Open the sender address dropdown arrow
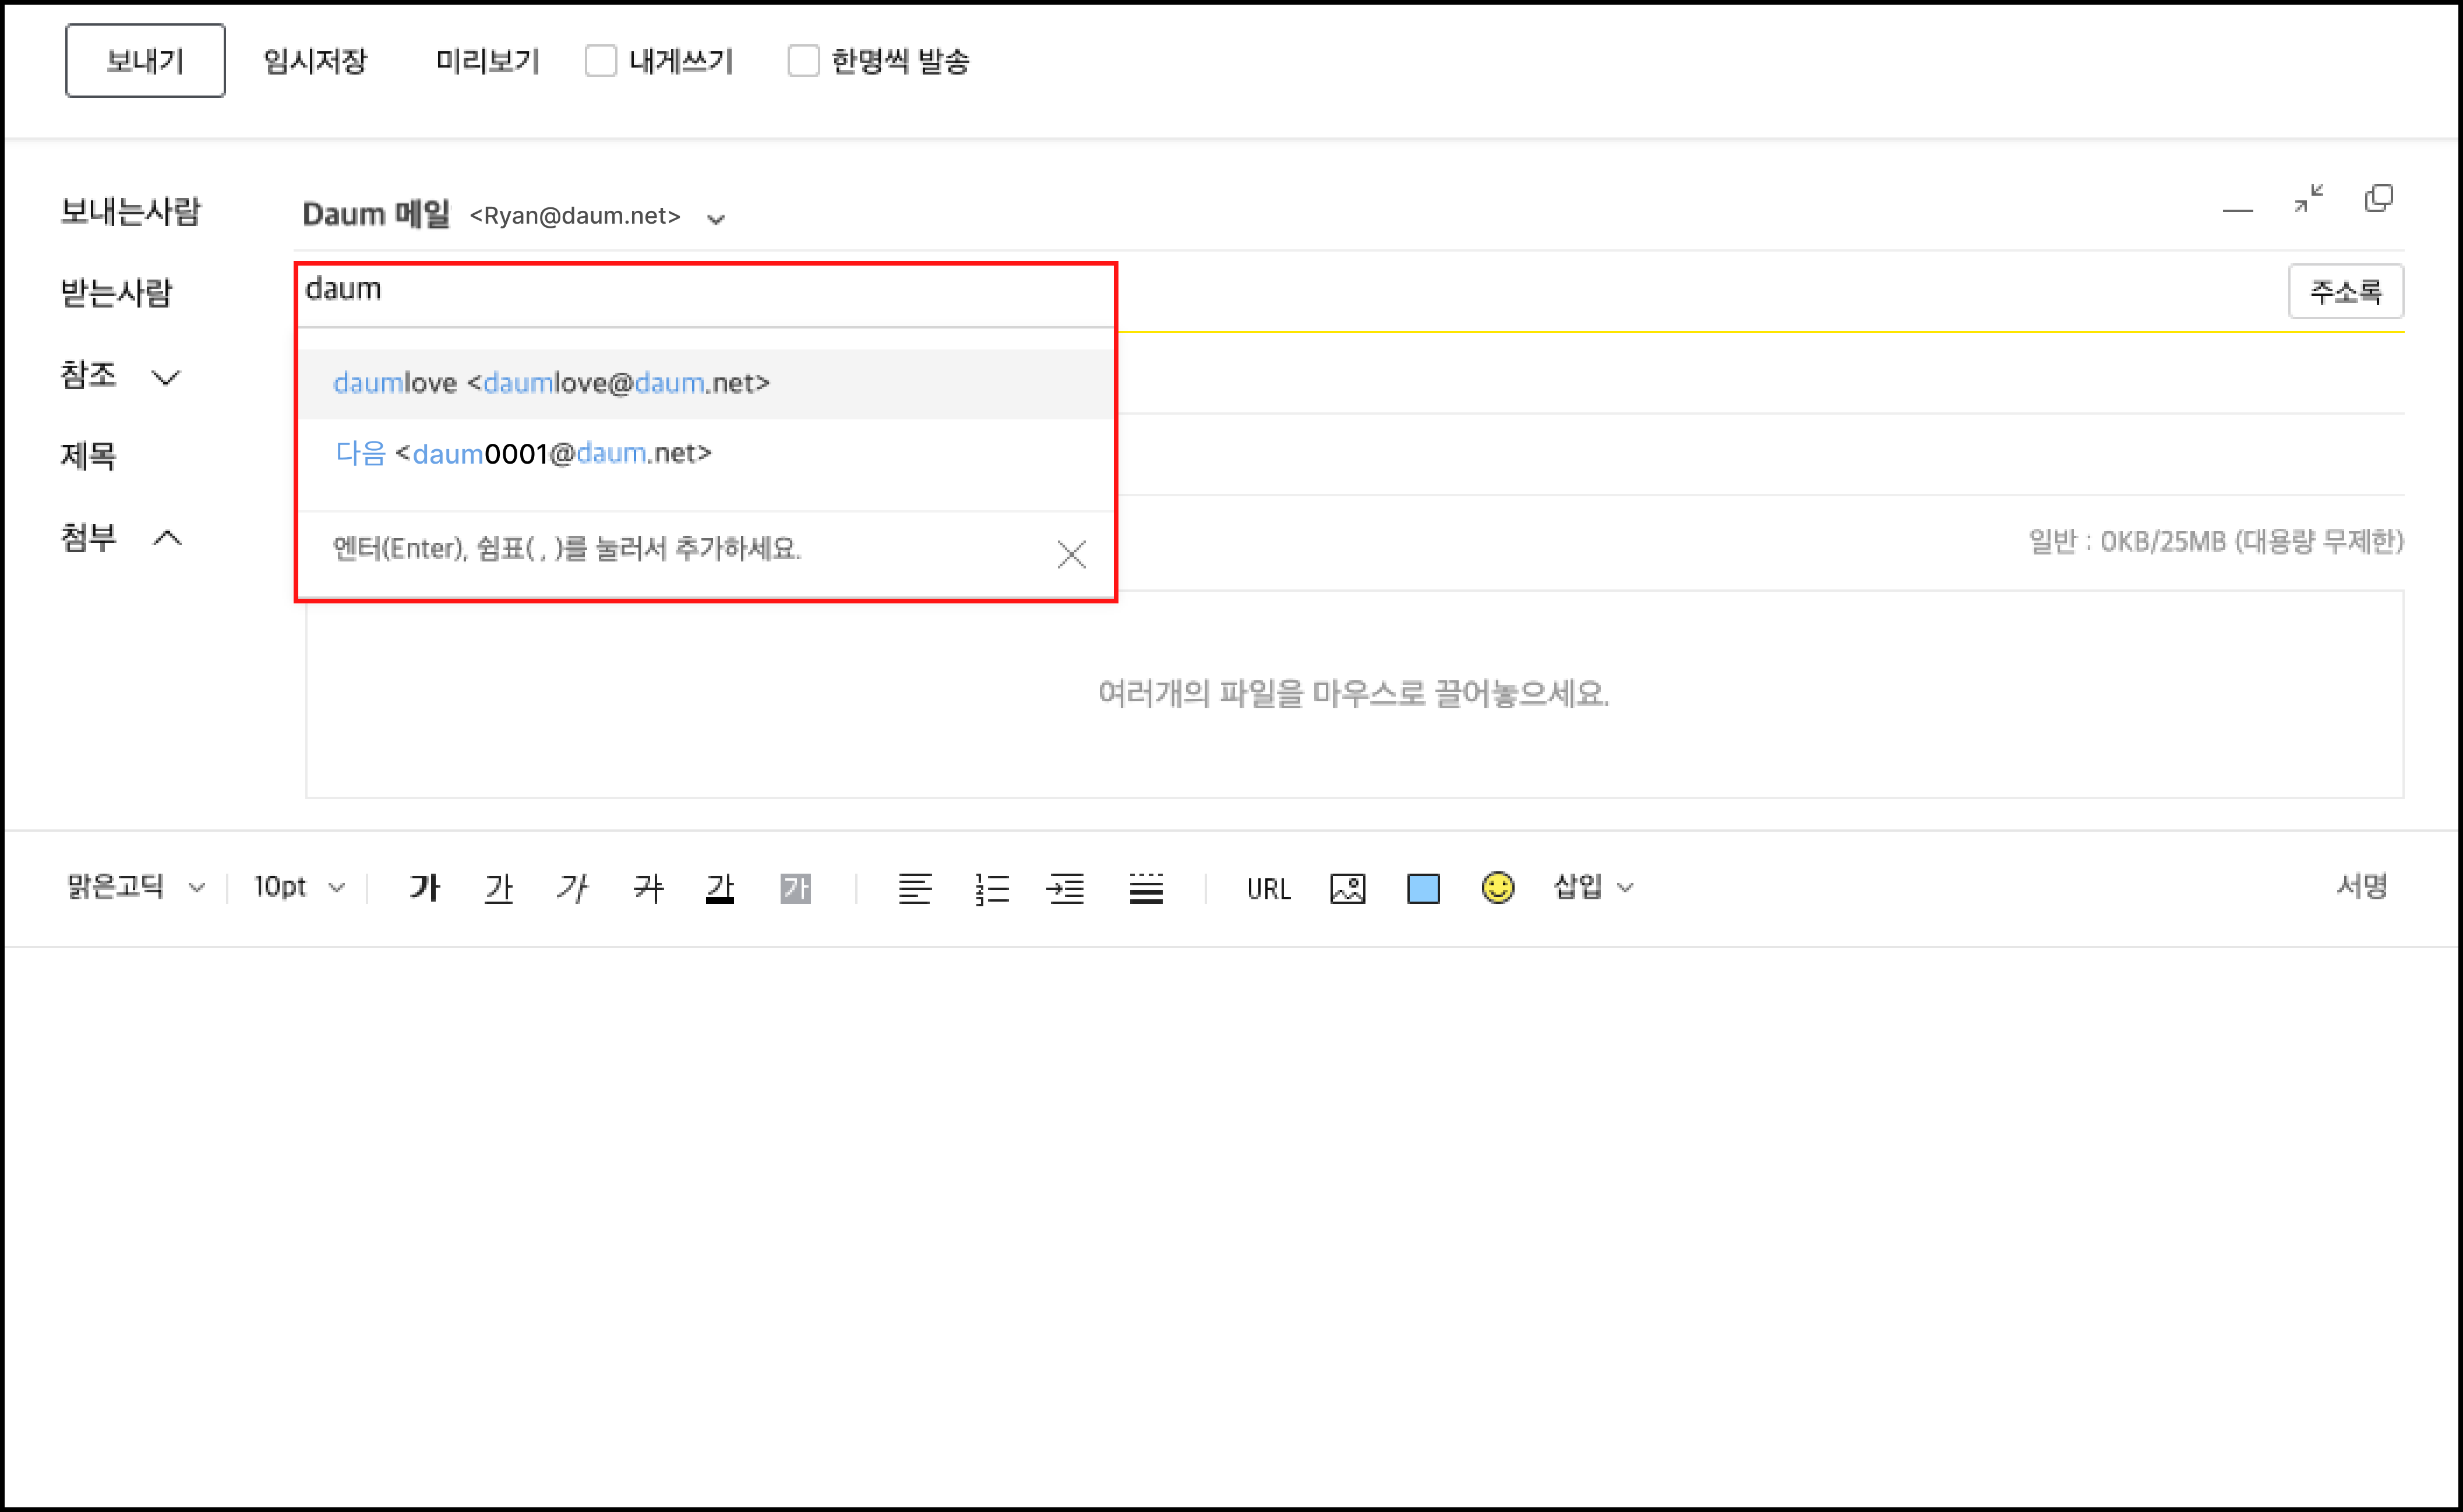Screen dimensions: 2463x1512 (x=716, y=219)
